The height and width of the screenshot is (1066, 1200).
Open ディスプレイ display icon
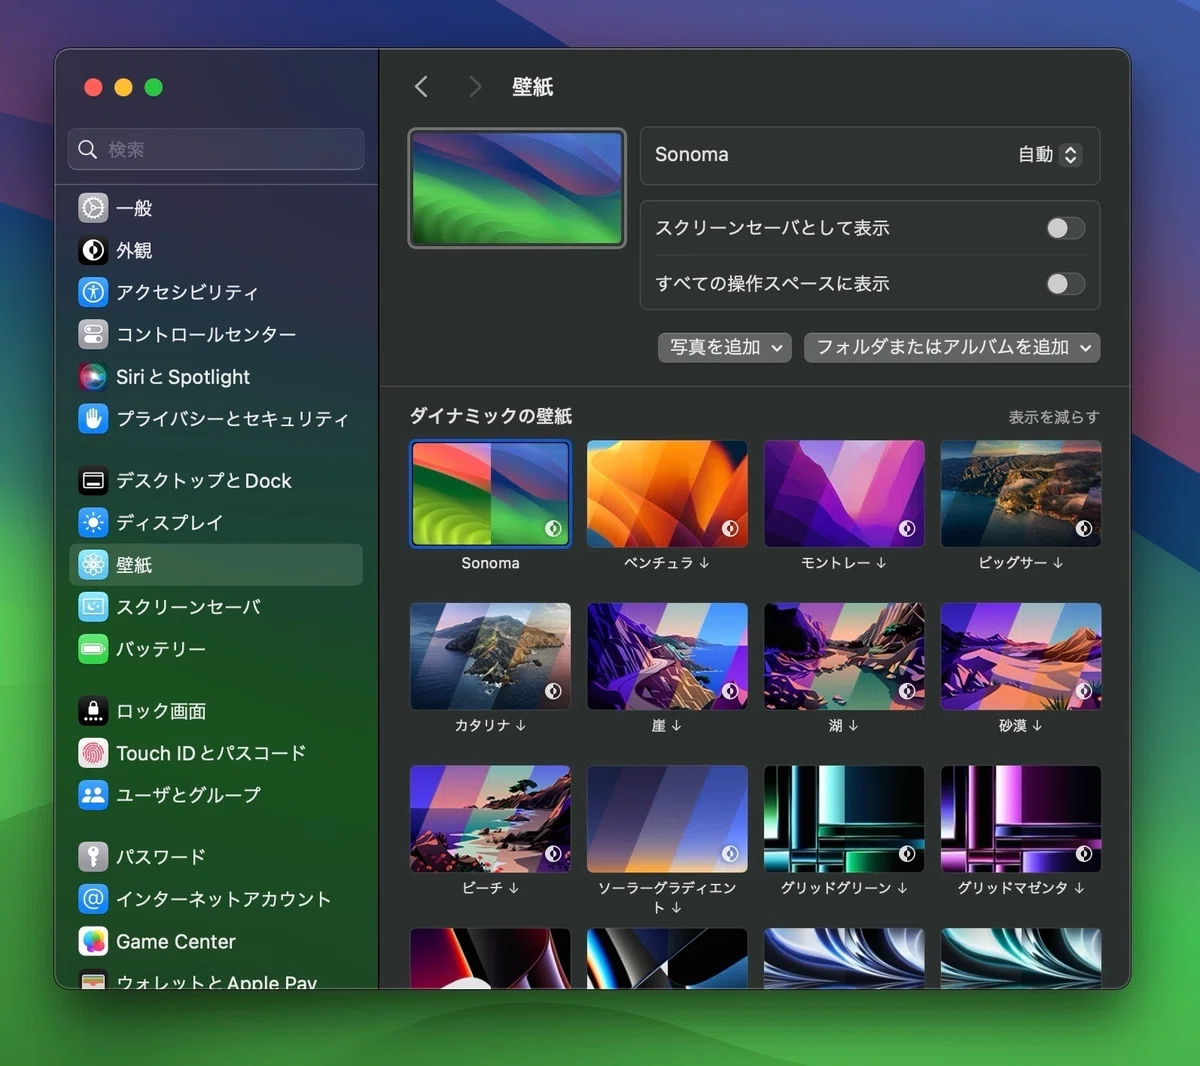click(93, 523)
